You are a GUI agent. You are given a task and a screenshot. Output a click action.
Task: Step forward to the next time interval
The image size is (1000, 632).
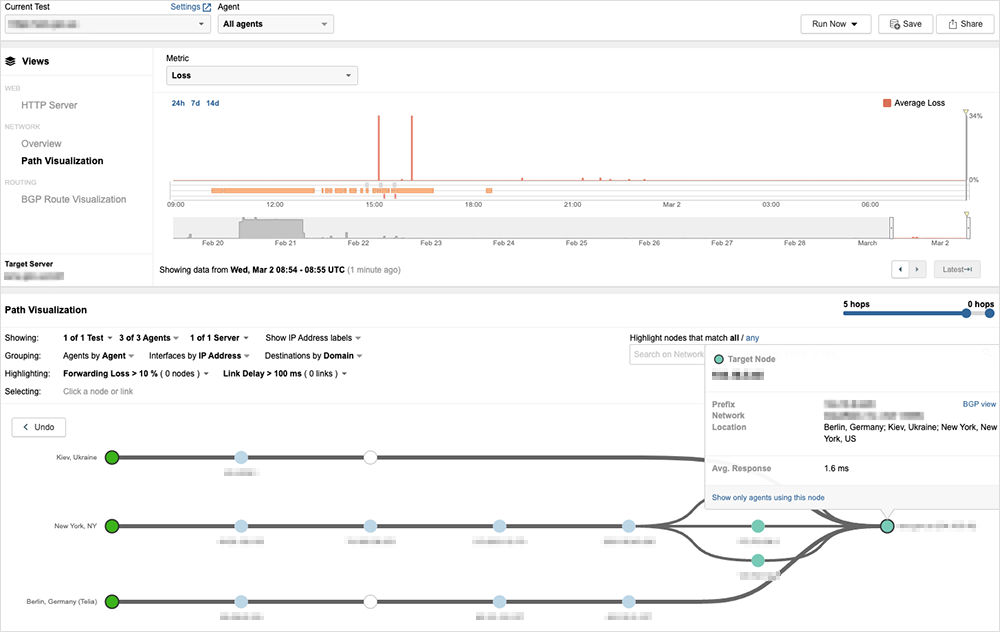click(917, 270)
